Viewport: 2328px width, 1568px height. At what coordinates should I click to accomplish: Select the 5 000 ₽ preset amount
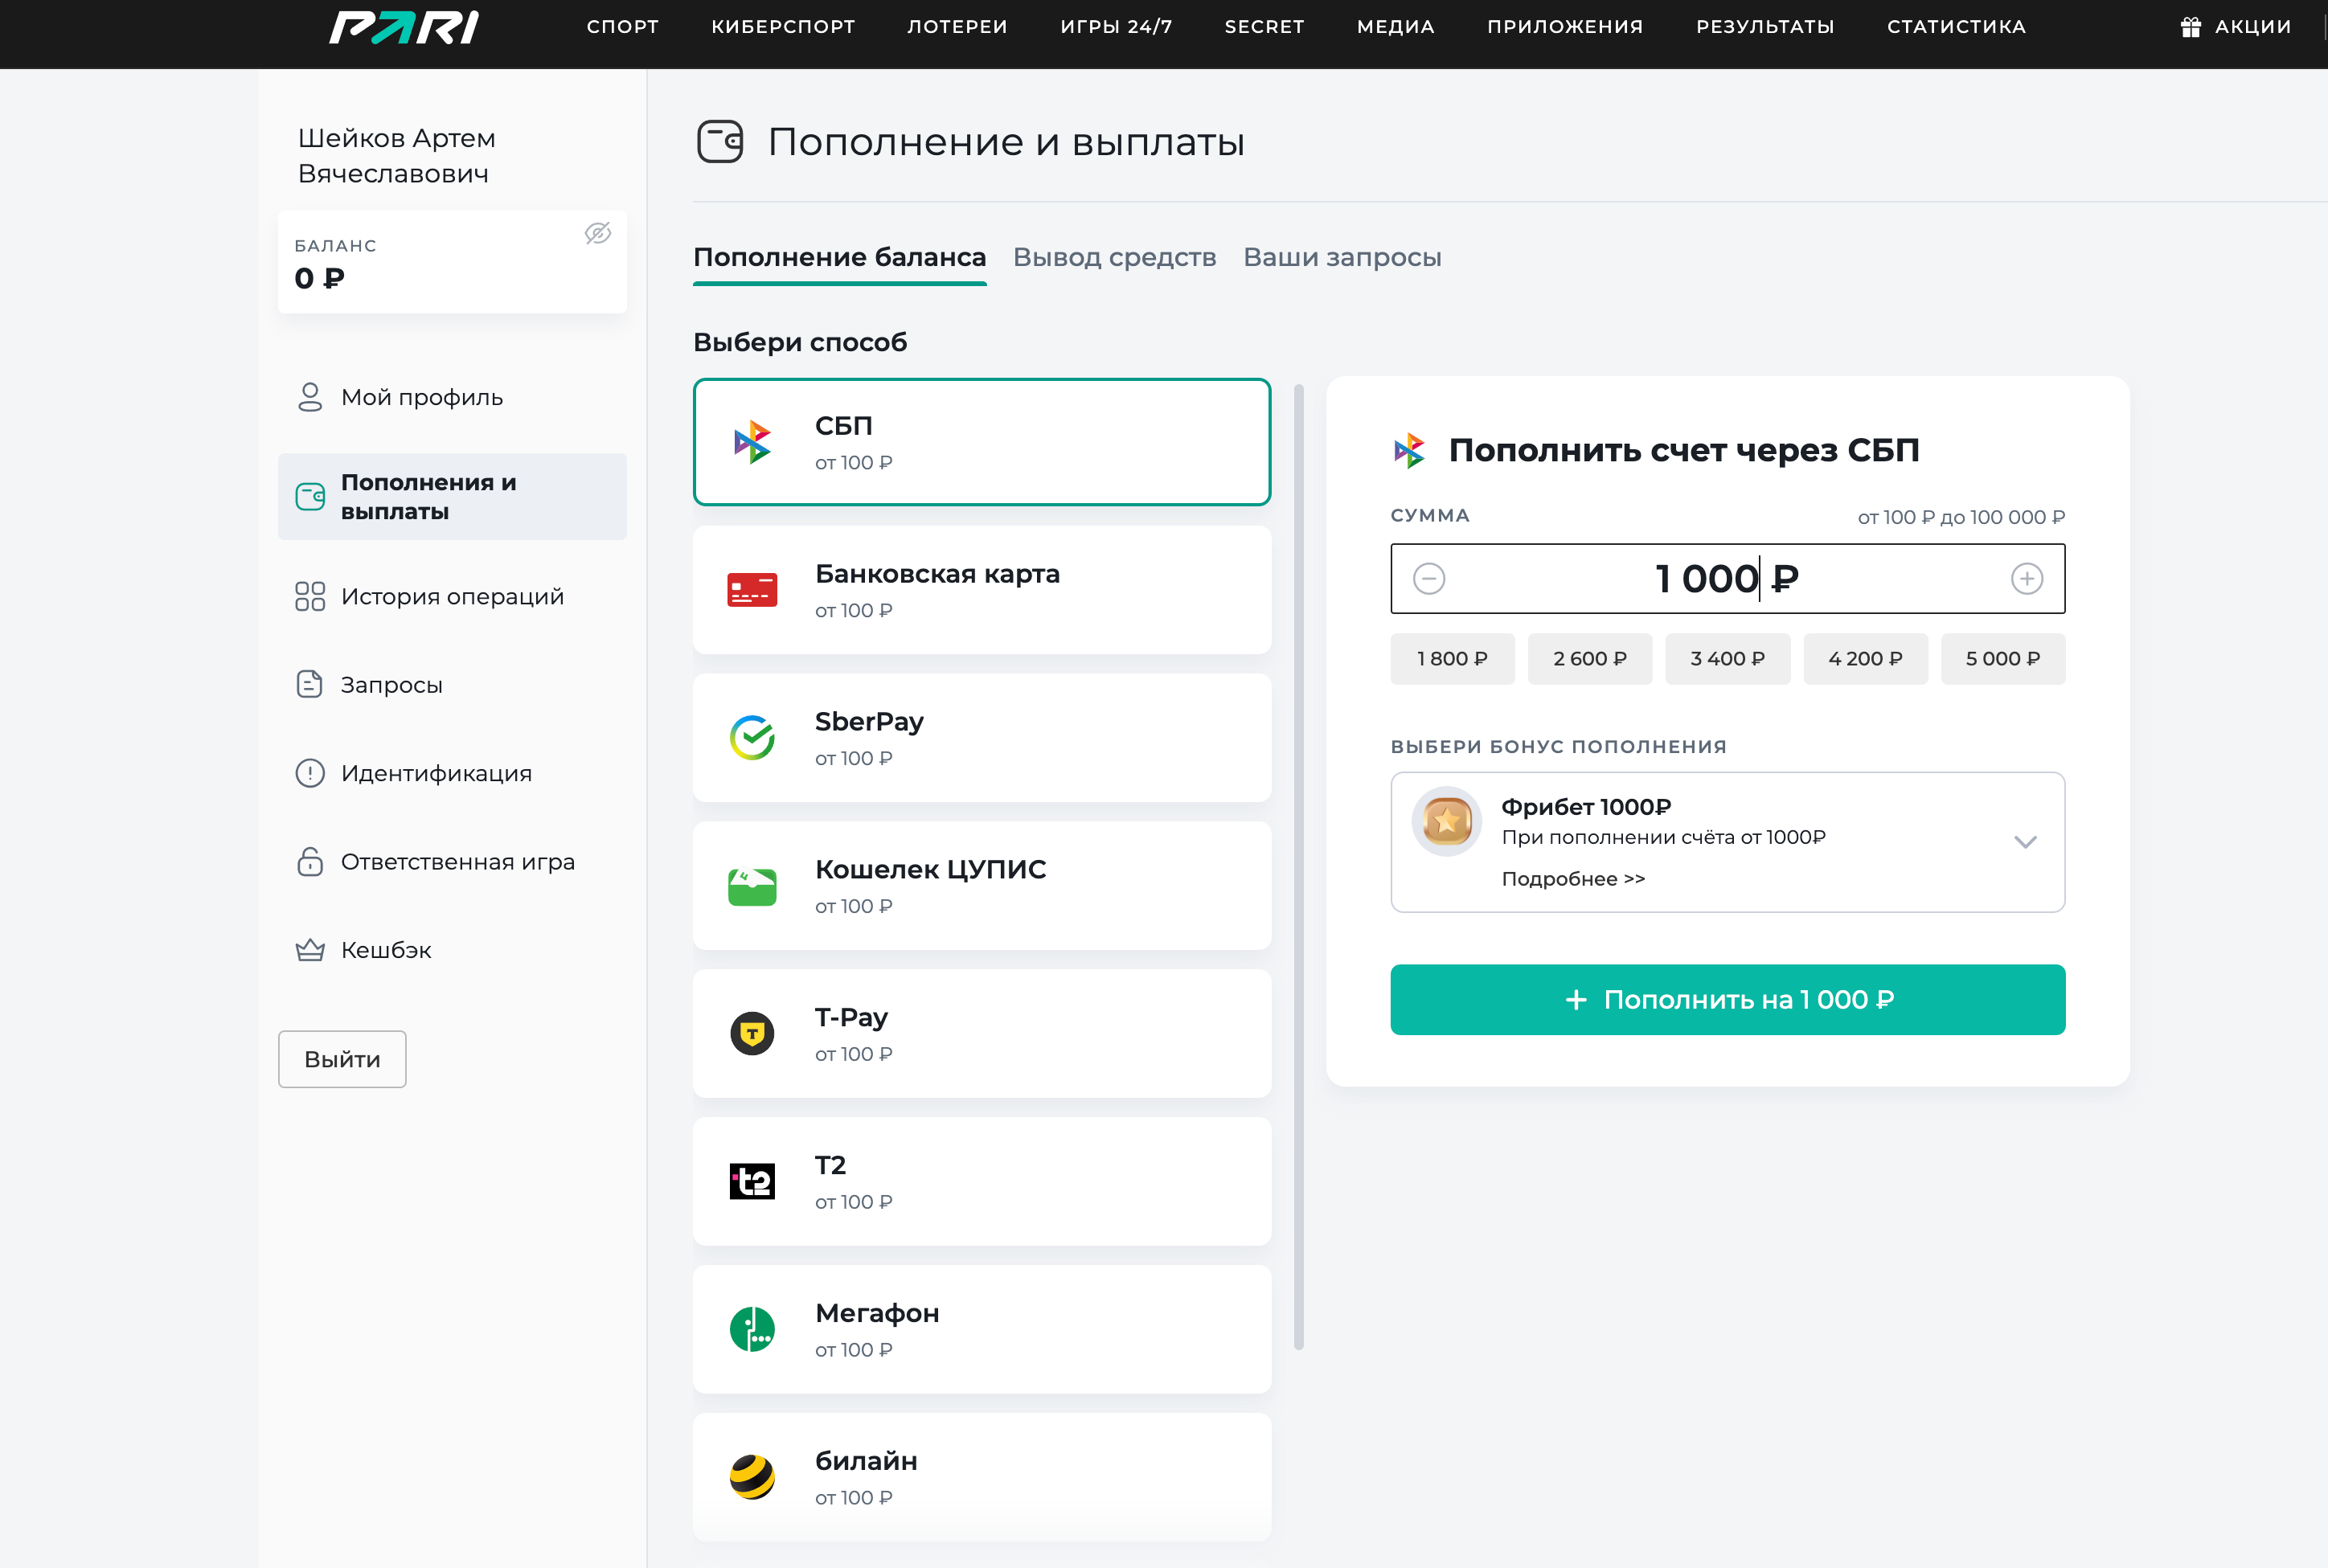coord(2002,659)
